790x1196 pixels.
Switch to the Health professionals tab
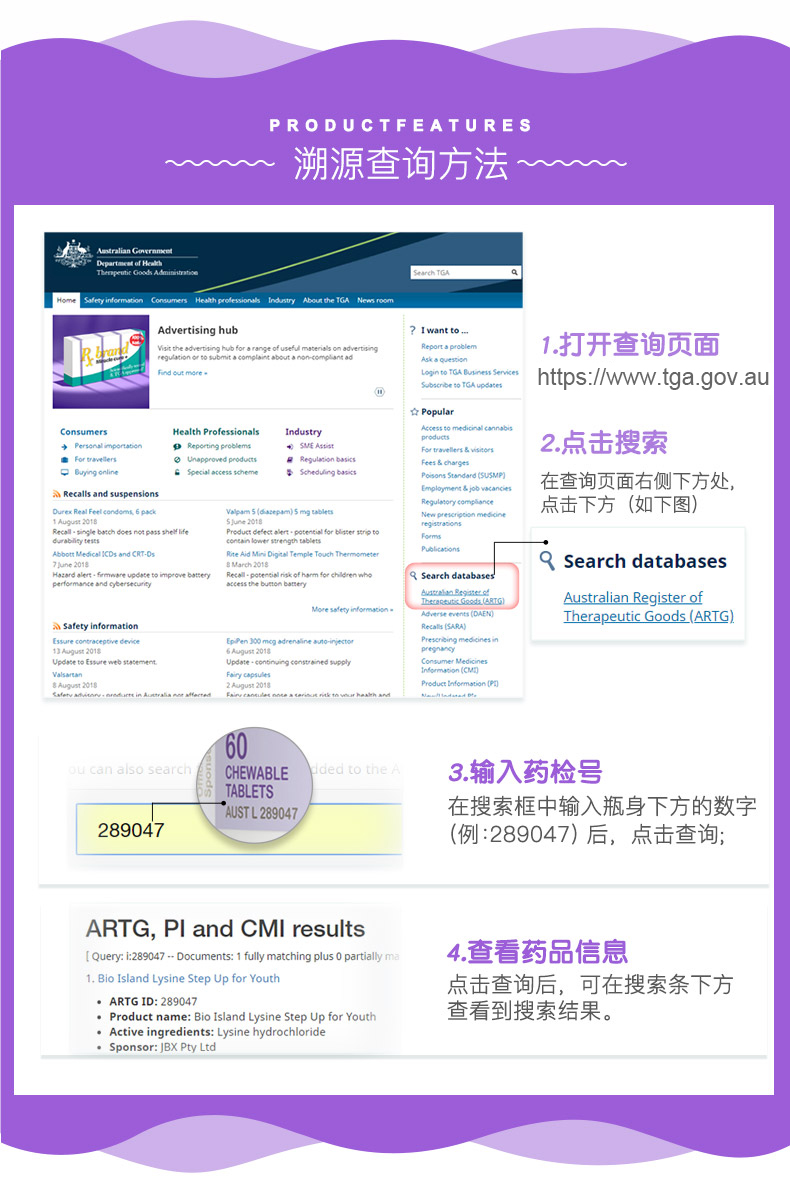coord(227,300)
